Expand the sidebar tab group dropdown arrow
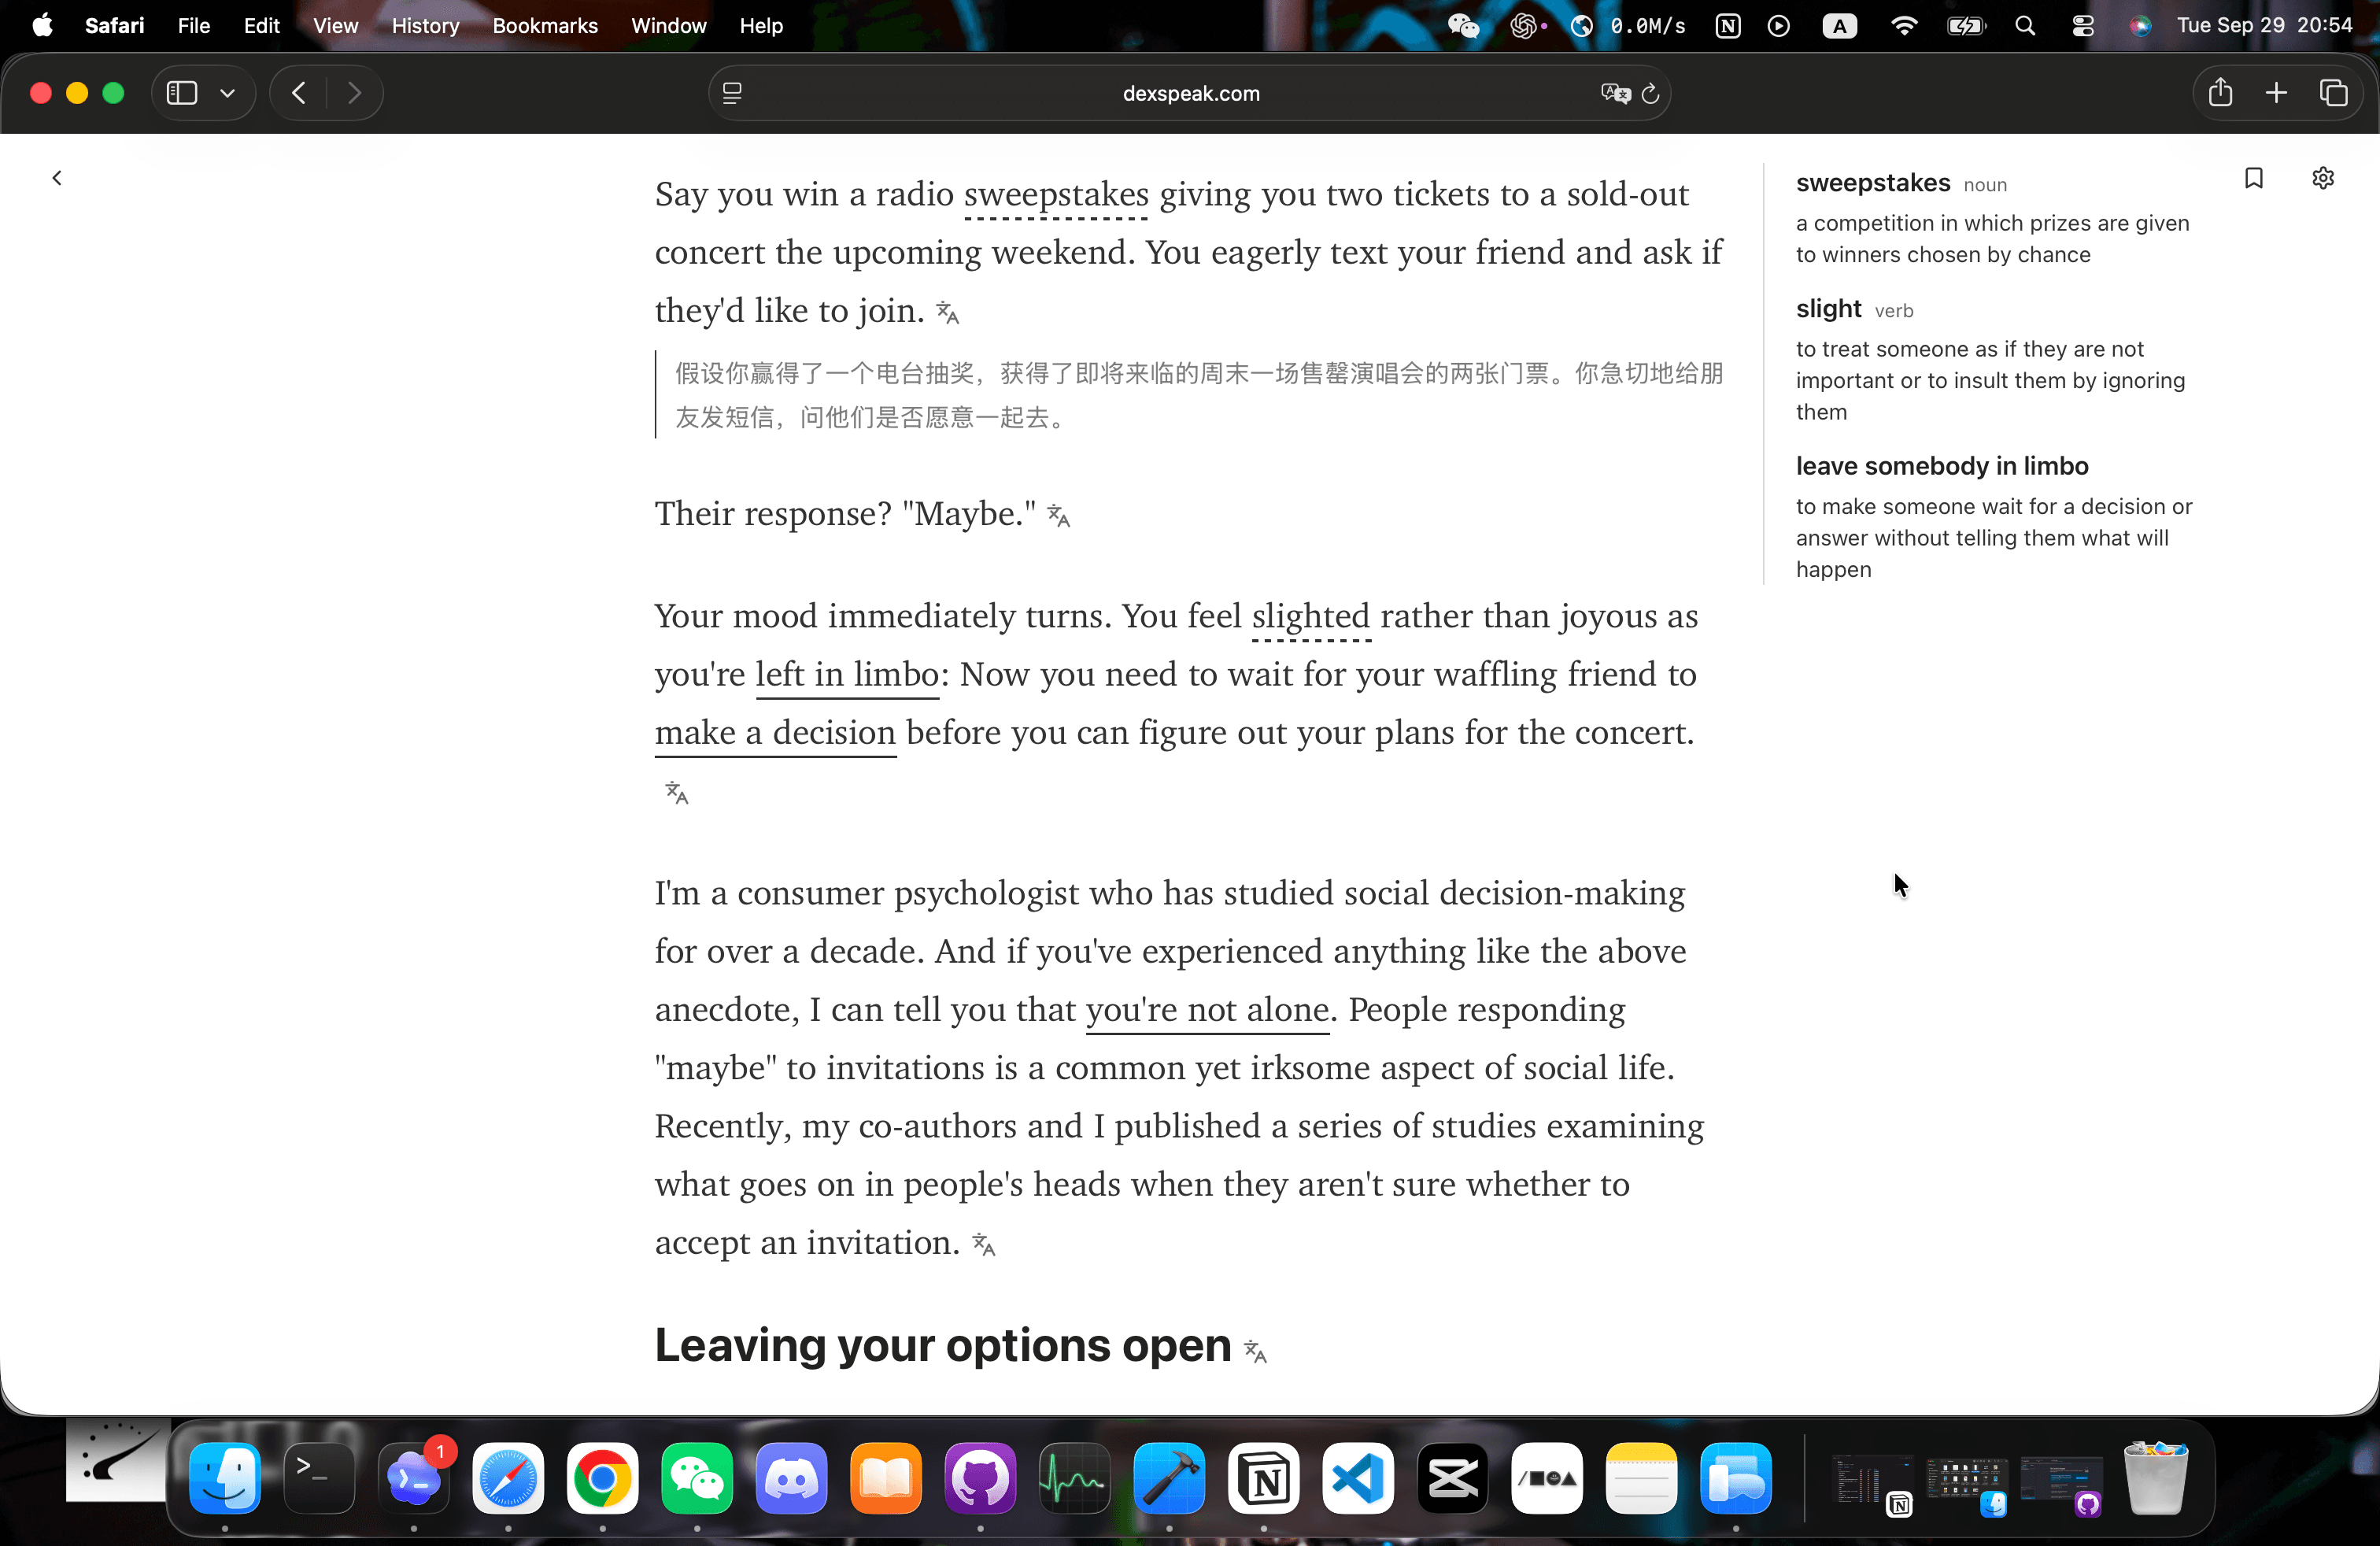This screenshot has height=1546, width=2380. [x=228, y=93]
